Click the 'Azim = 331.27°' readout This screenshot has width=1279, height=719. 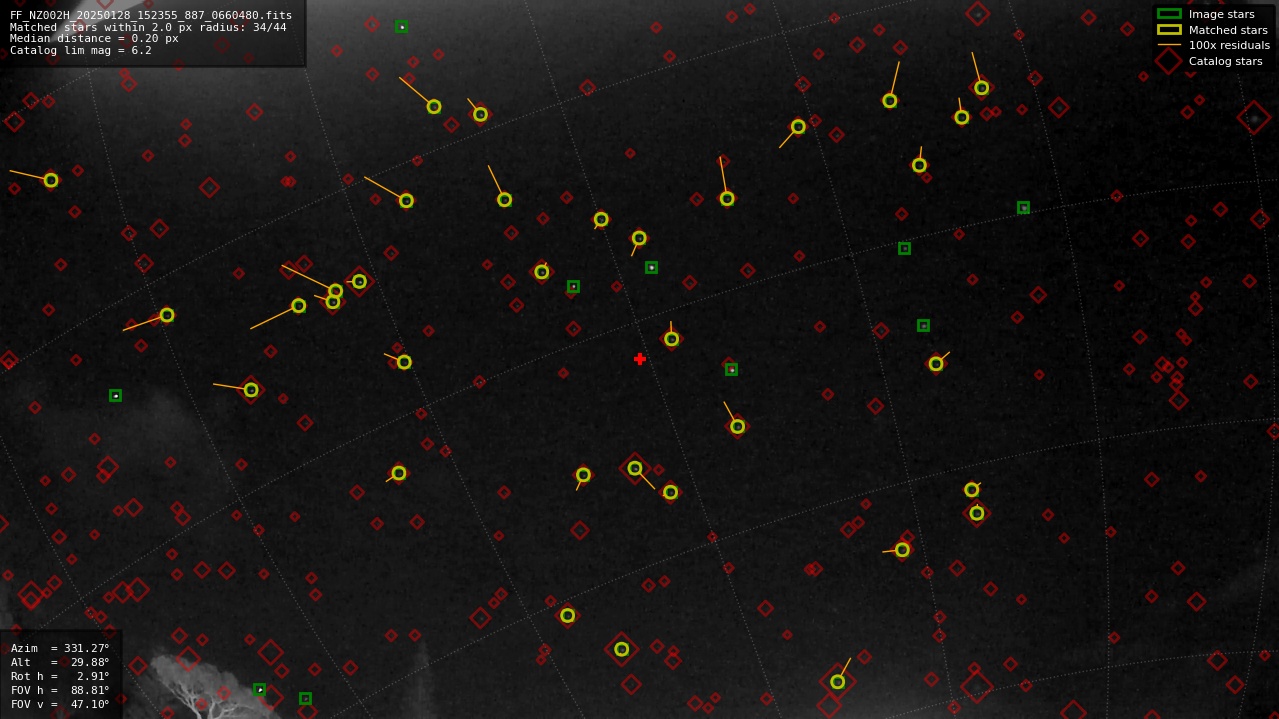(x=60, y=648)
